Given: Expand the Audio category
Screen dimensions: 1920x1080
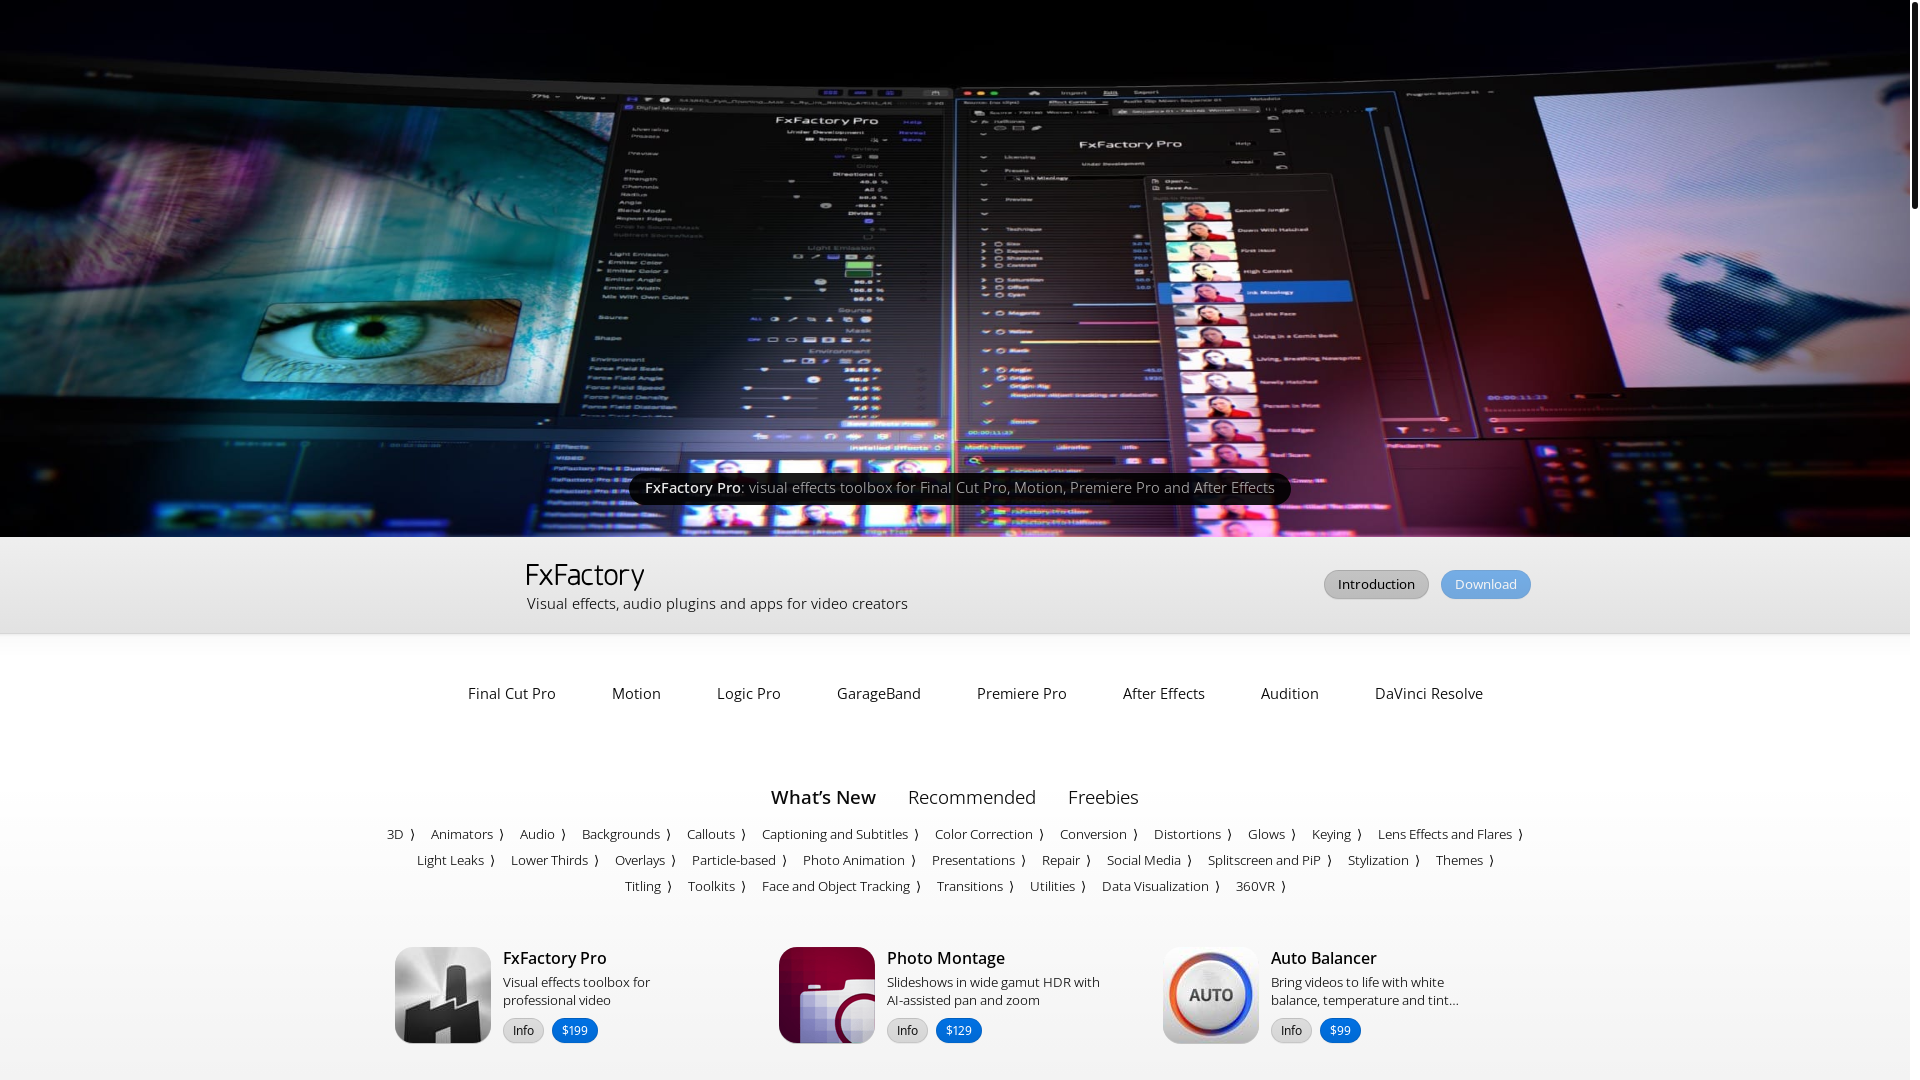Looking at the screenshot, I should (543, 835).
